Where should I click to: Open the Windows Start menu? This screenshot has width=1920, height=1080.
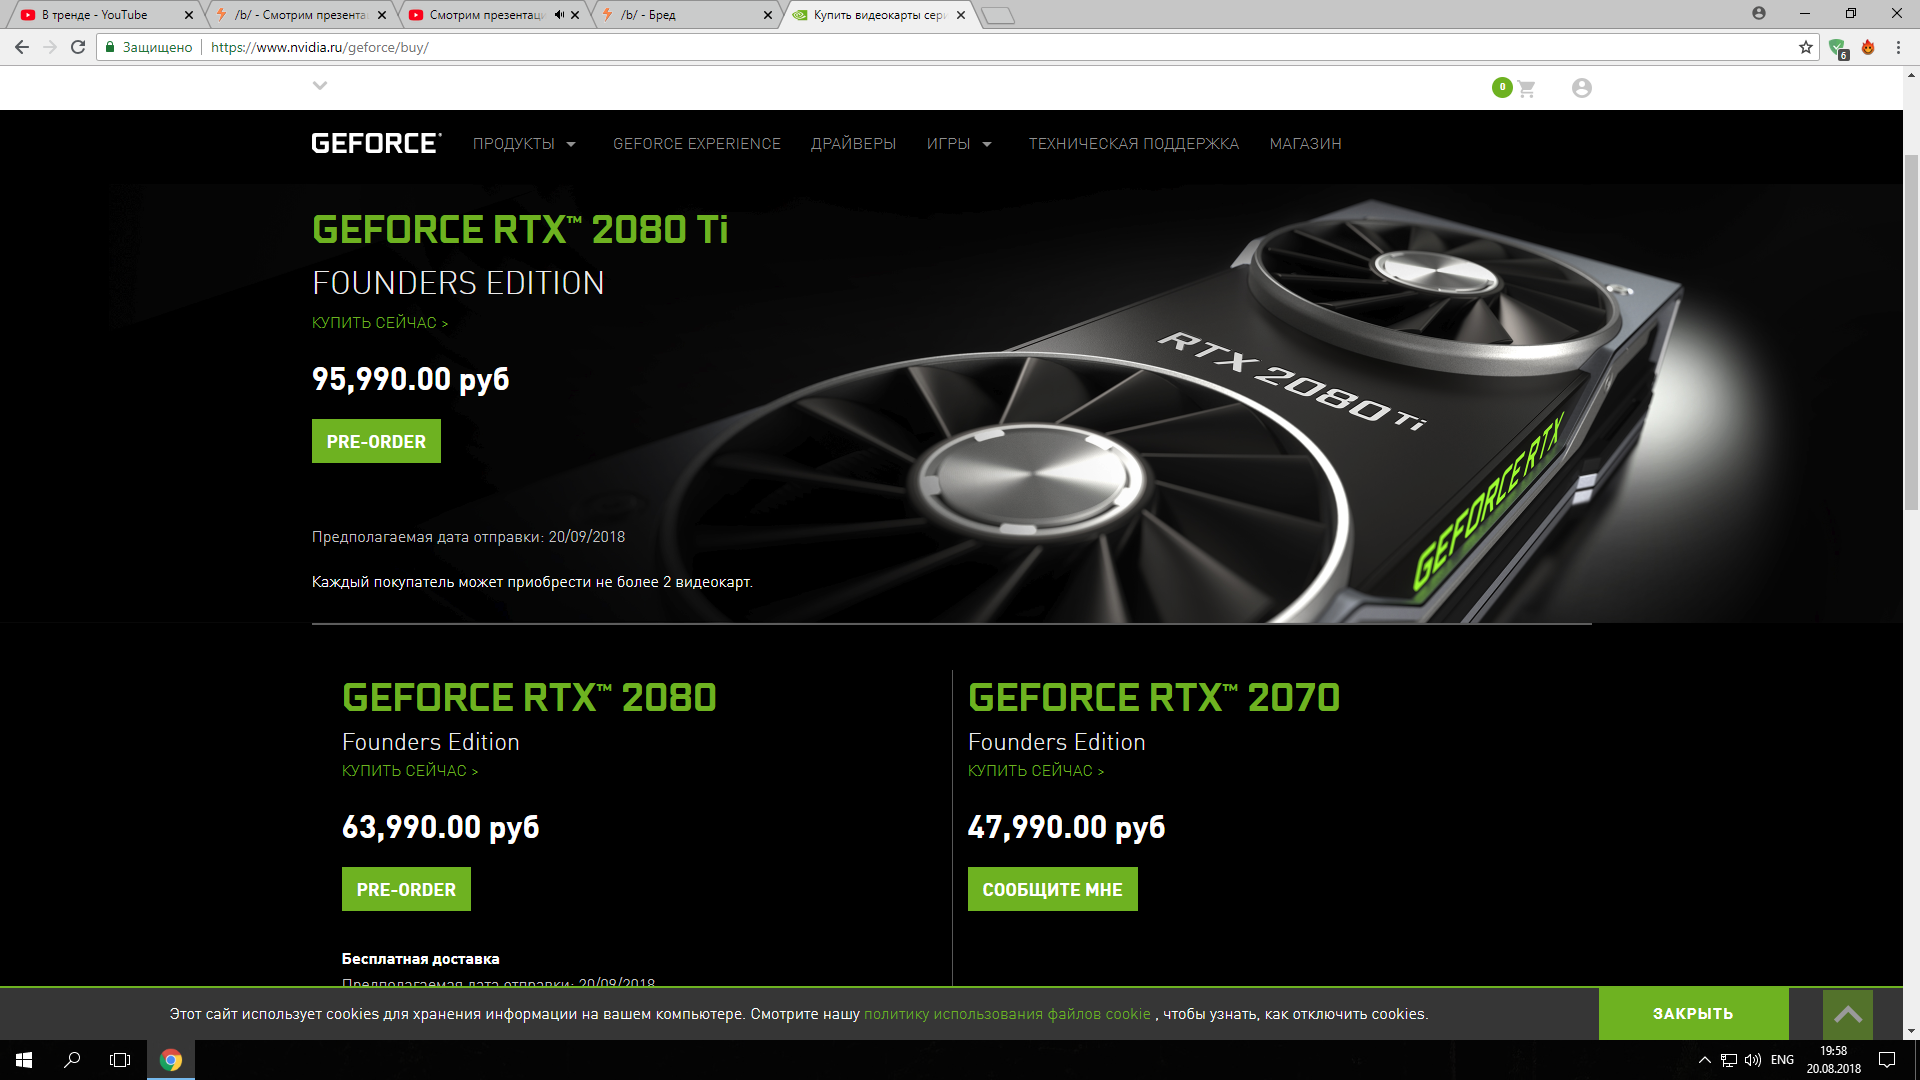click(24, 1060)
